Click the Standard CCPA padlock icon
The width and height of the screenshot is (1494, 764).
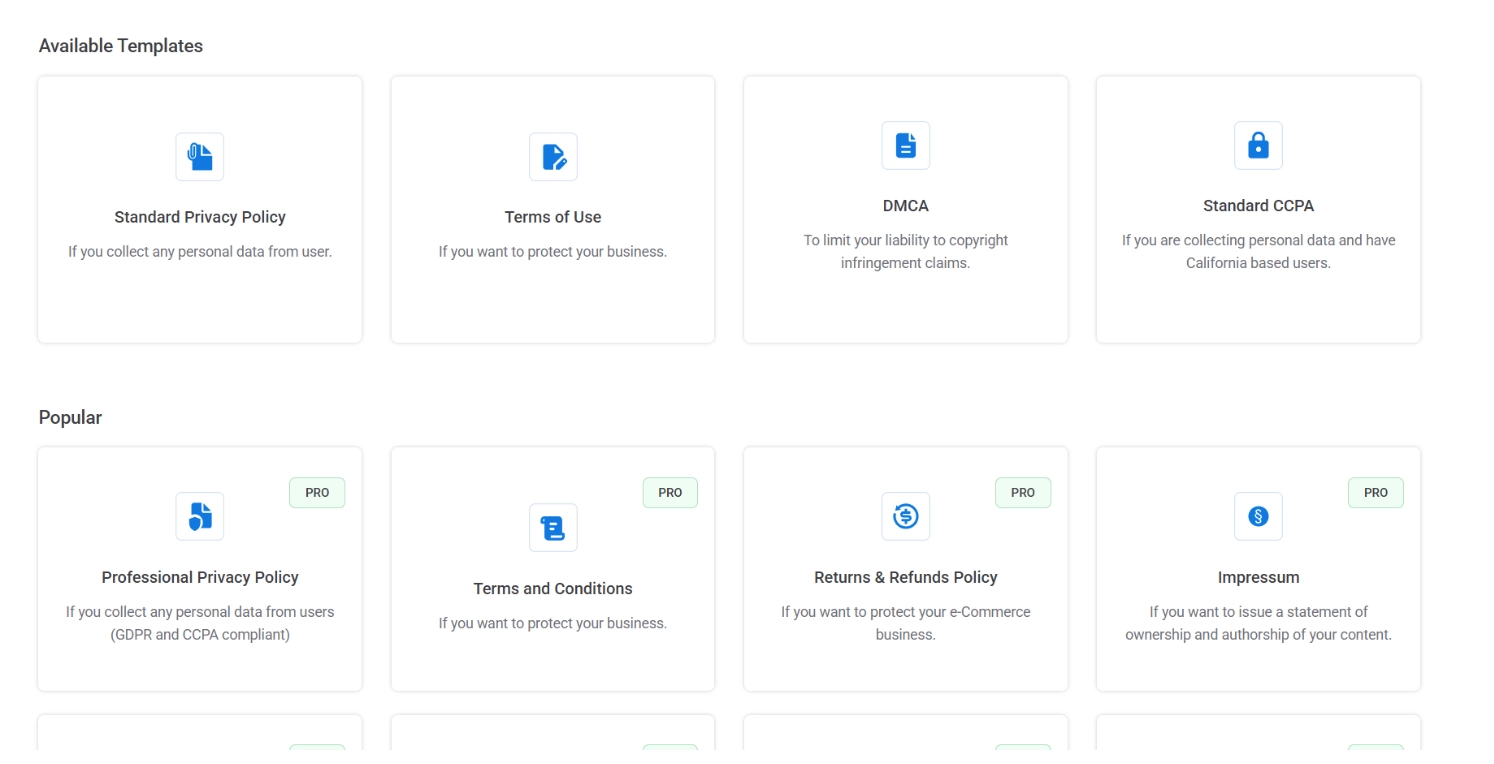[1258, 145]
